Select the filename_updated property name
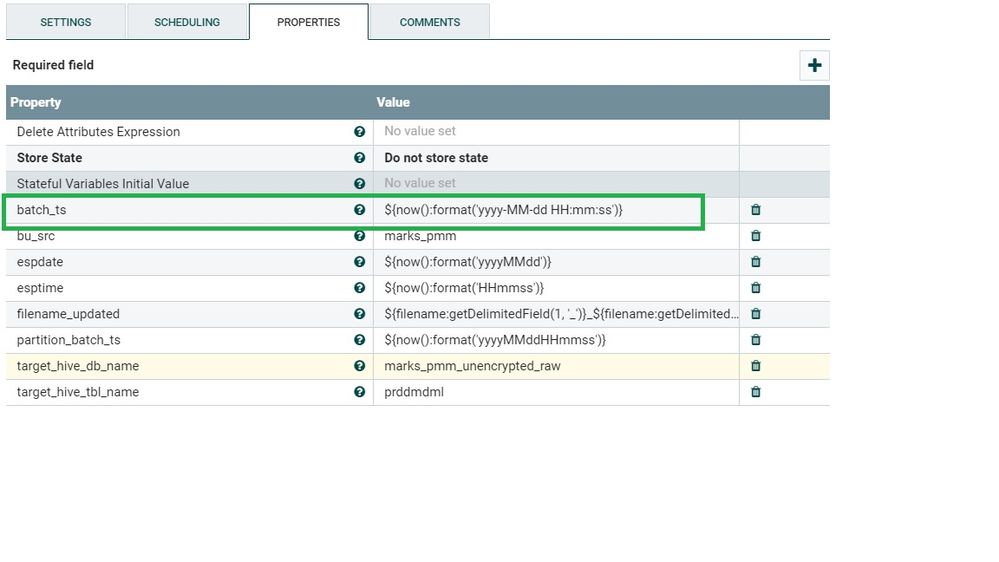The image size is (999, 562). 68,313
